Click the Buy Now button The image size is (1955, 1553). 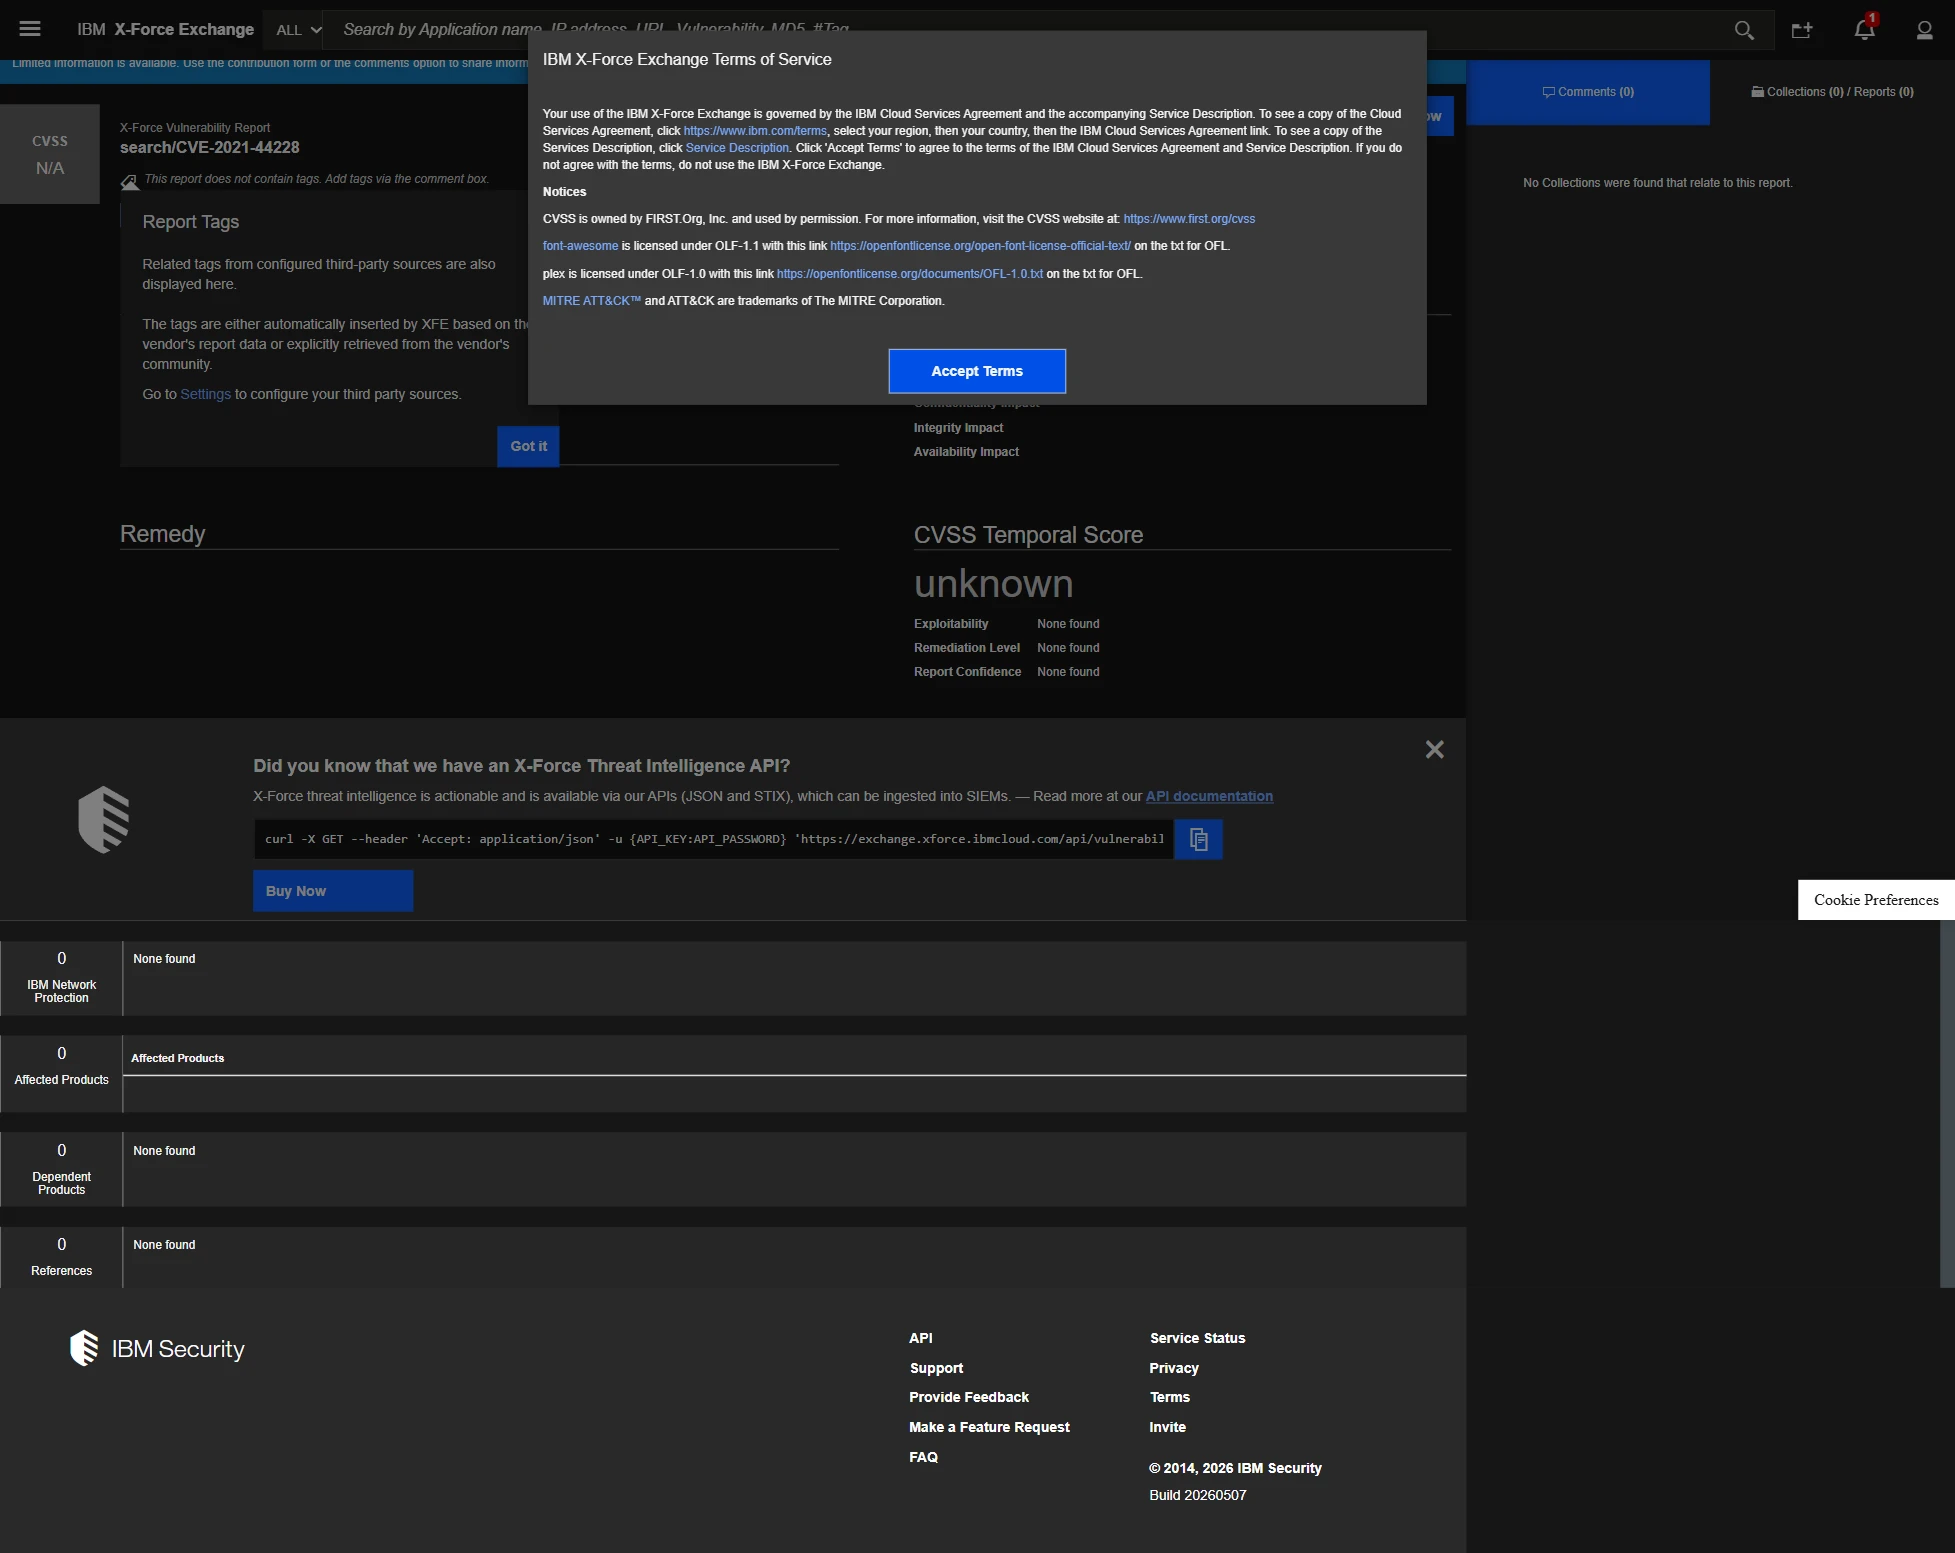pyautogui.click(x=333, y=891)
